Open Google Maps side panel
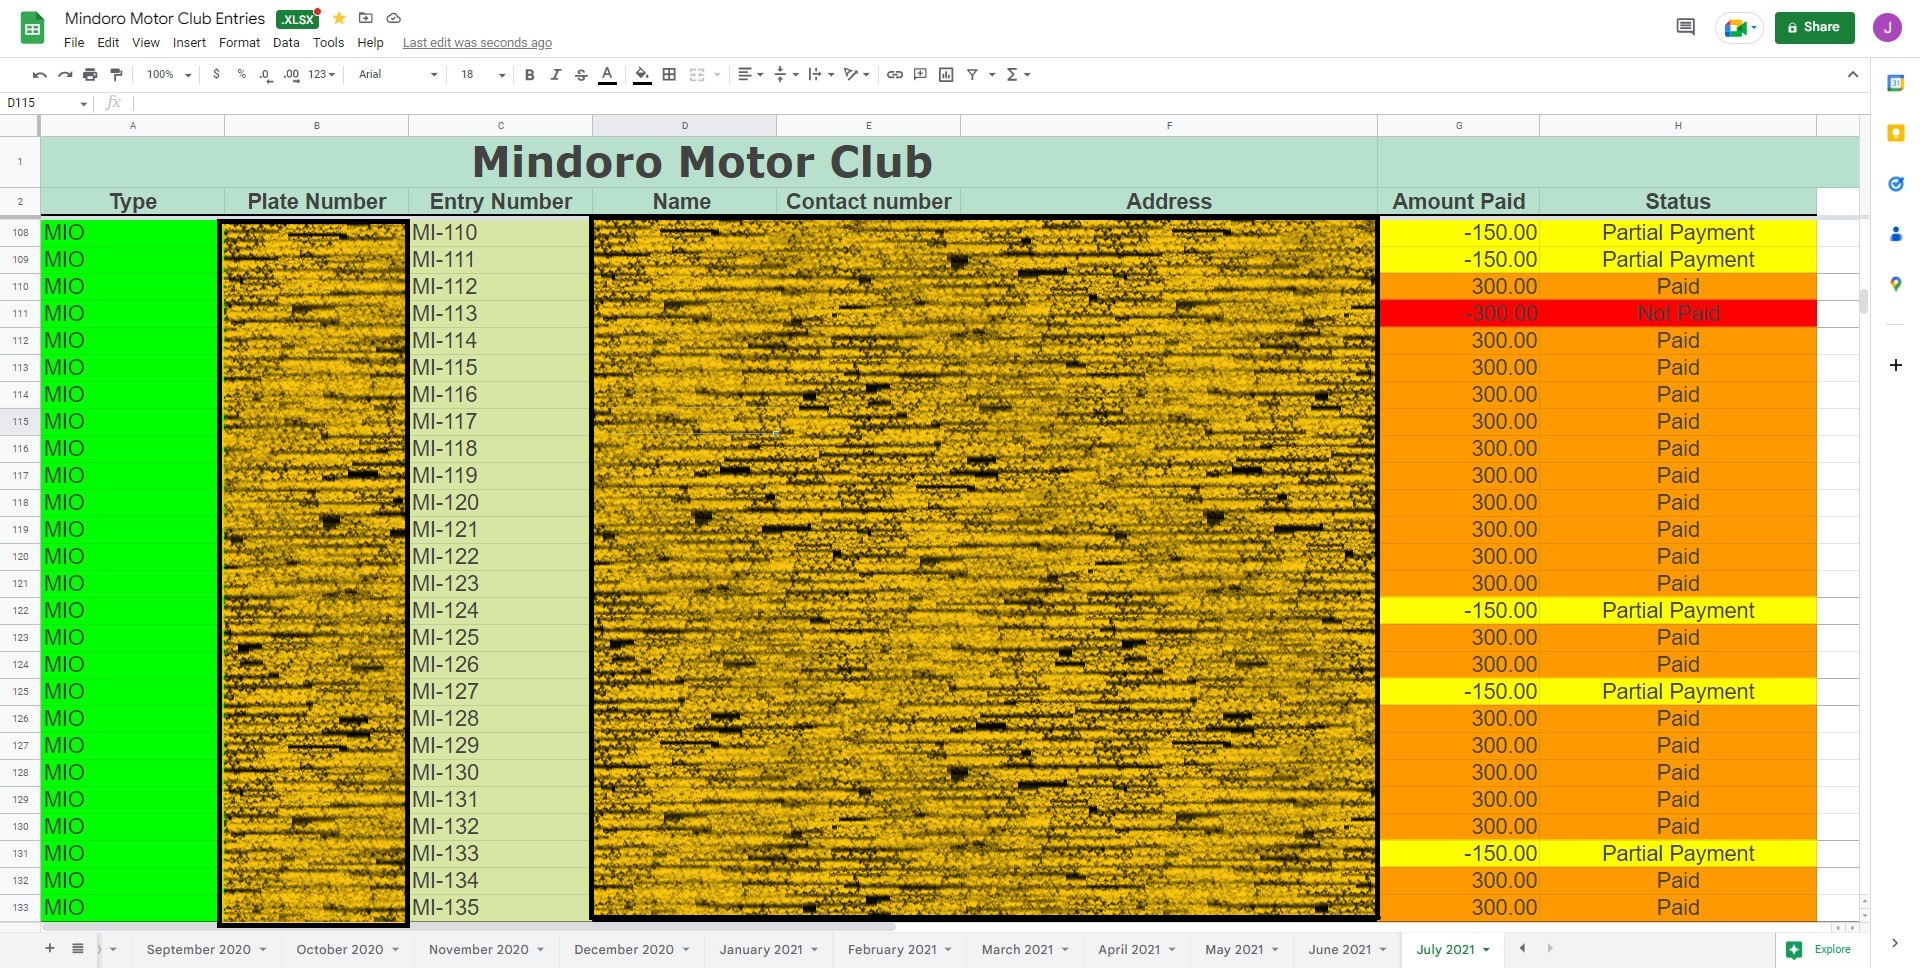This screenshot has height=968, width=1920. 1895,285
